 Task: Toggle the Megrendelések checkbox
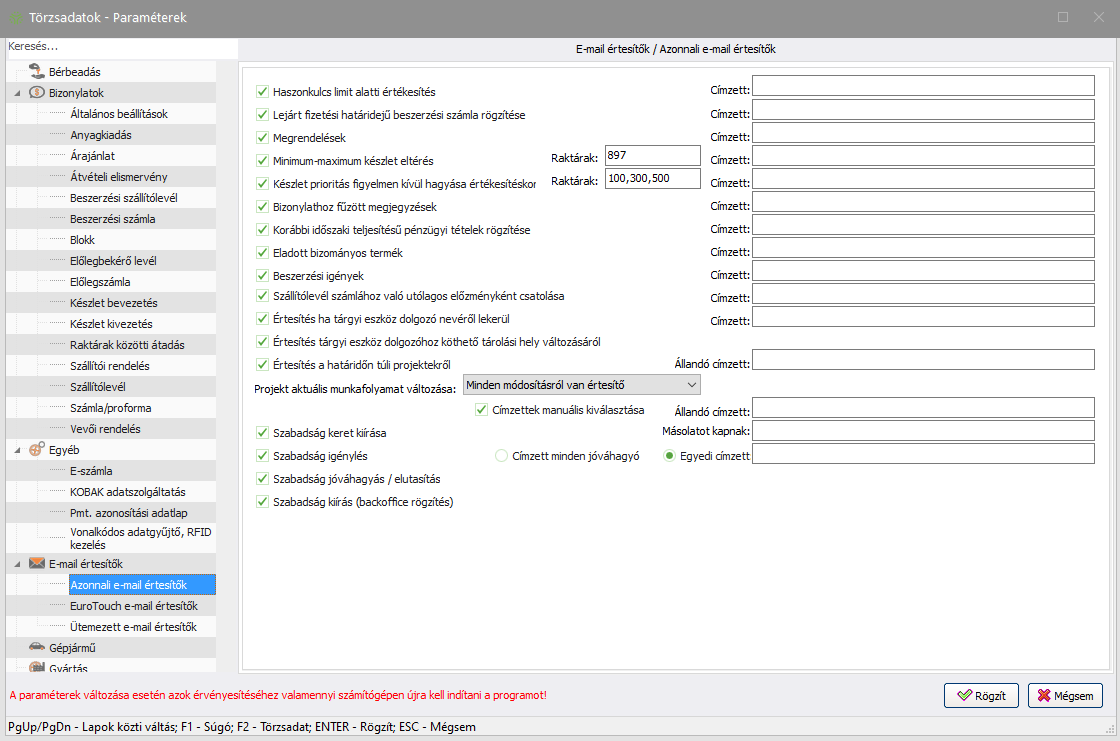[x=263, y=138]
